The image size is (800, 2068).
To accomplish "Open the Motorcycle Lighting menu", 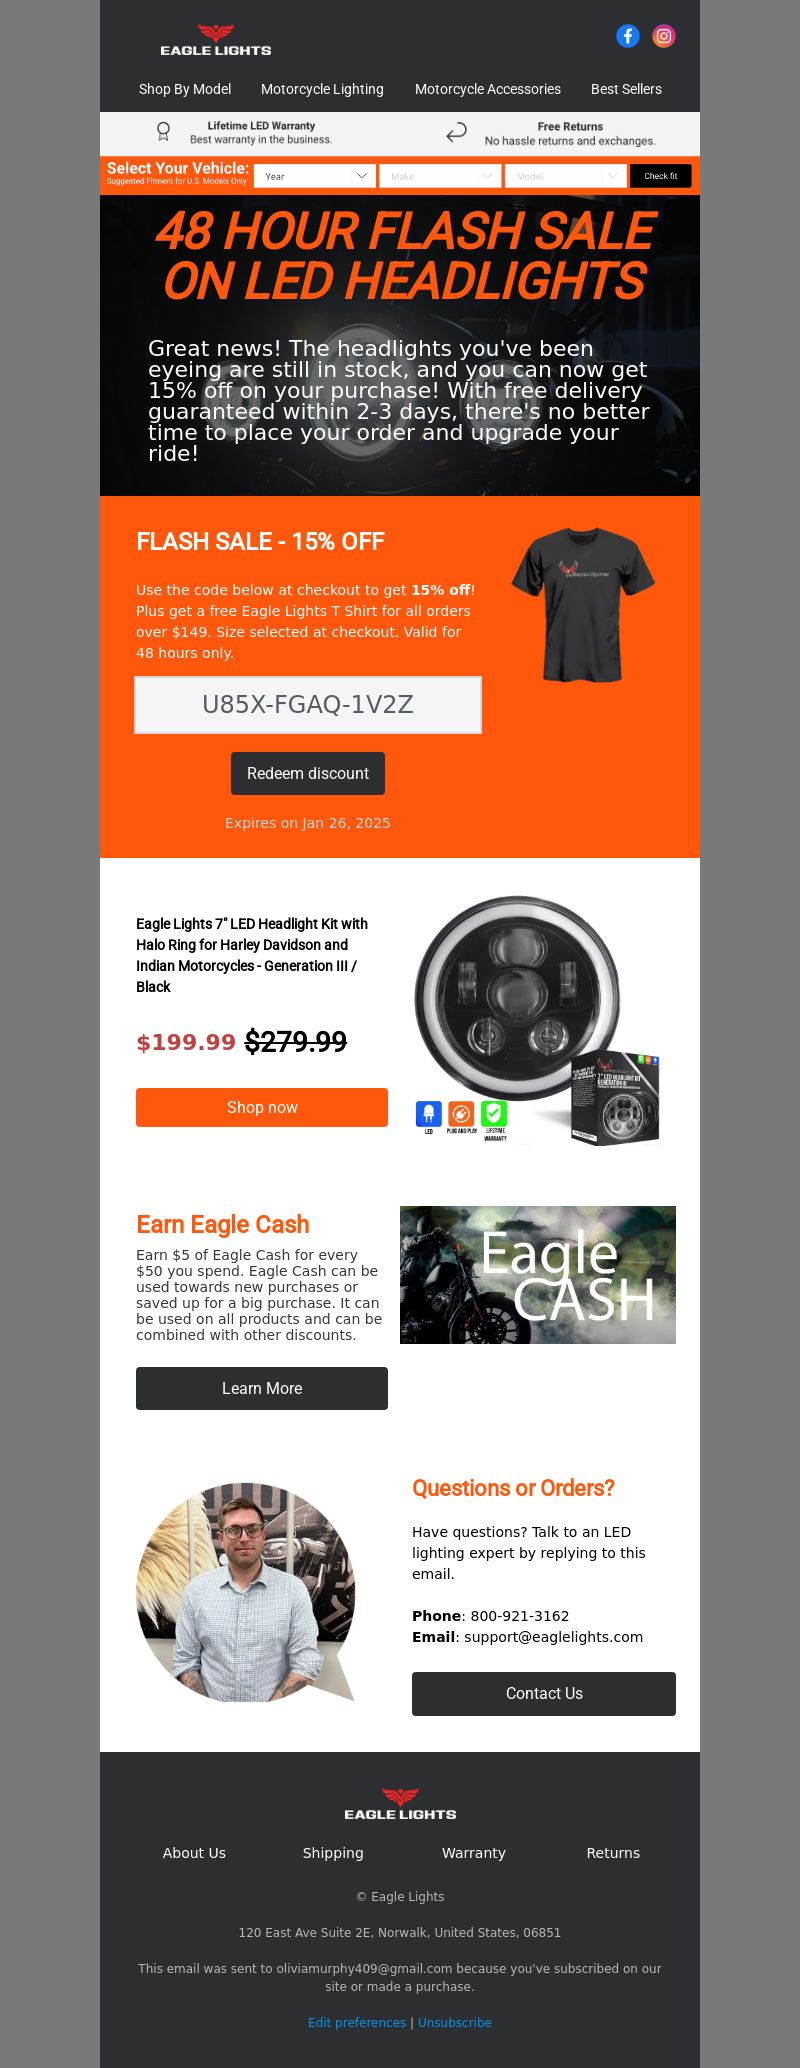I will [322, 89].
